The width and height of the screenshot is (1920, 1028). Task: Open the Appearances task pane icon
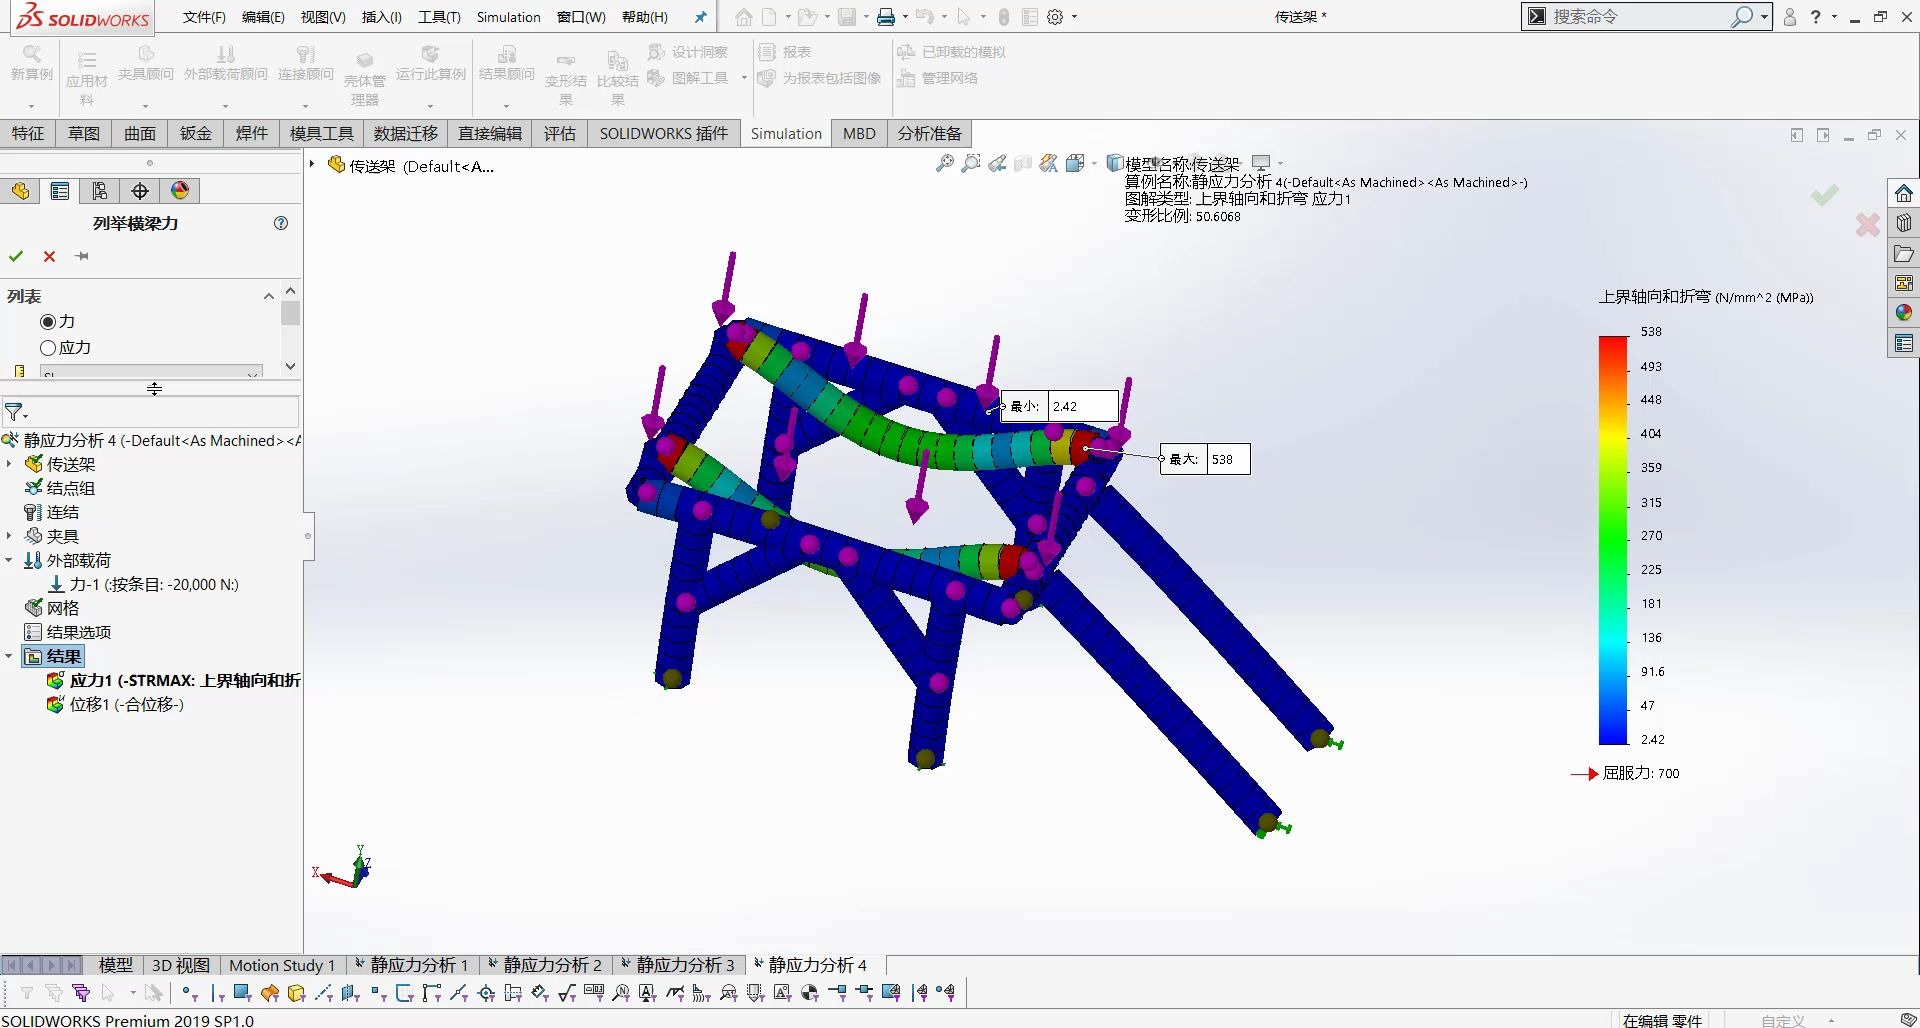coord(1904,313)
